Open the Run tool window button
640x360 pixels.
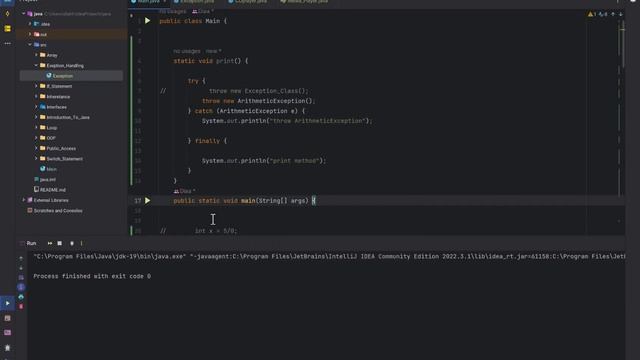(7, 303)
